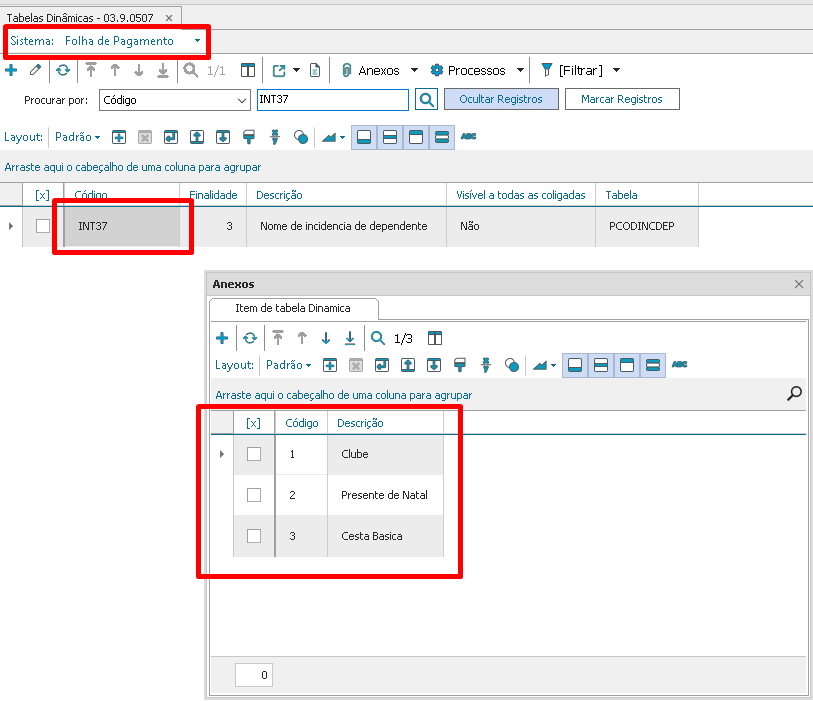Image resolution: width=813 pixels, height=701 pixels.
Task: Click the edit pencil icon in main toolbar
Action: (35, 70)
